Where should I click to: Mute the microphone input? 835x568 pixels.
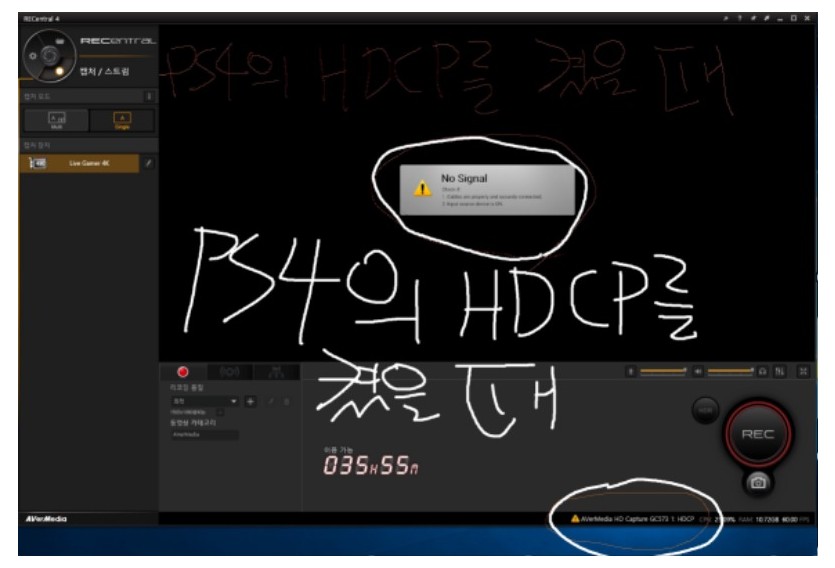tap(631, 372)
